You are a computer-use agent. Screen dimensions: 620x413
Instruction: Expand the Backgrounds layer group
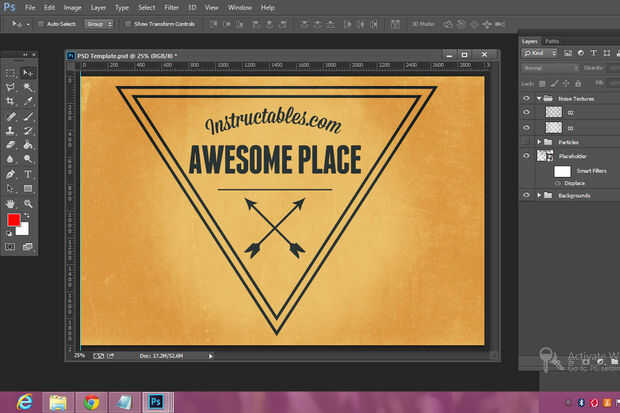540,195
